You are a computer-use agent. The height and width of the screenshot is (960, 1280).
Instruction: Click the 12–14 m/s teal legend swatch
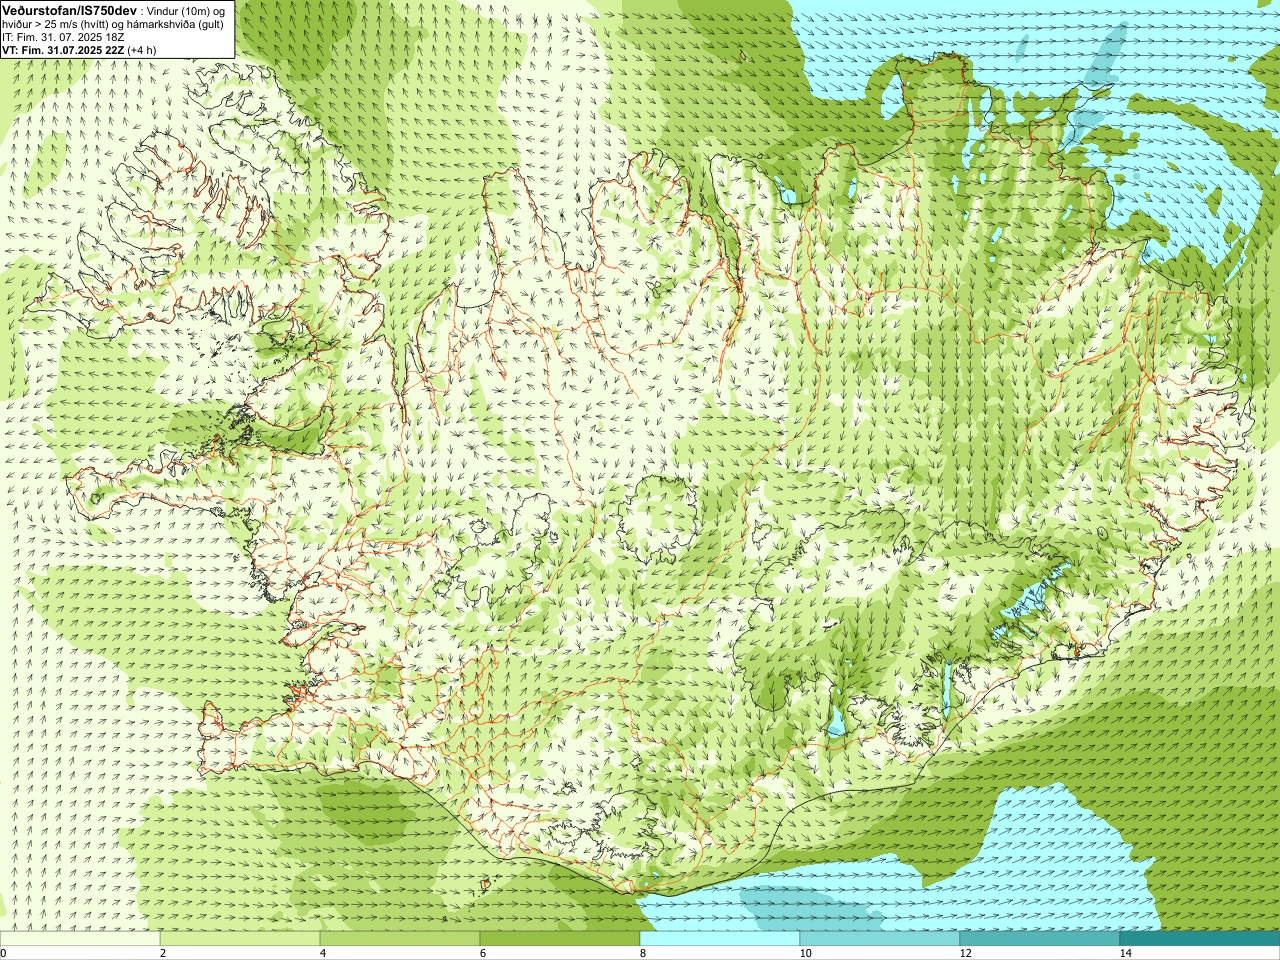(x=1040, y=939)
